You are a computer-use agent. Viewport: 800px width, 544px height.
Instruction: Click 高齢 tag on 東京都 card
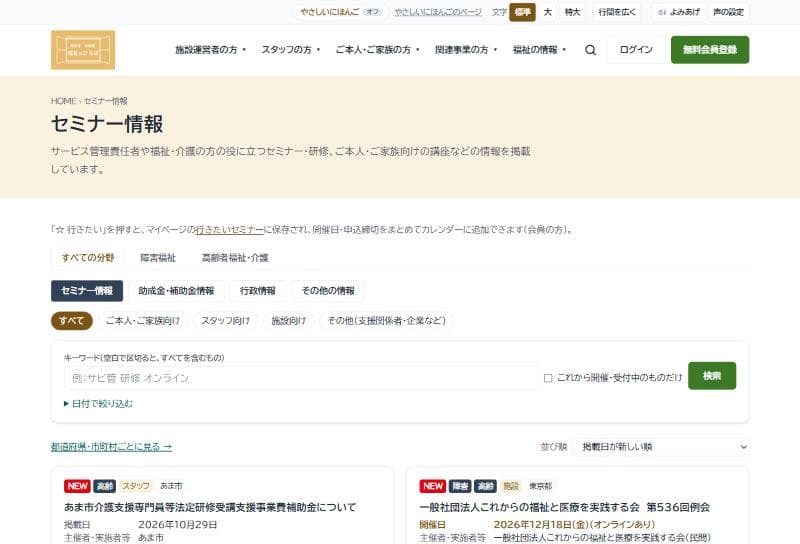tap(485, 486)
